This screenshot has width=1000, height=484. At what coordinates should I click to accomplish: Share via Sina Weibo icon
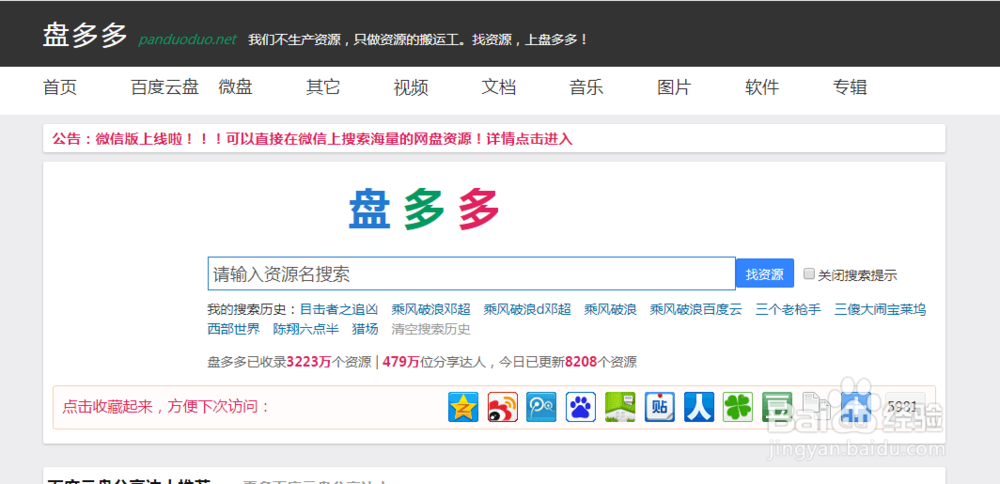[x=503, y=407]
